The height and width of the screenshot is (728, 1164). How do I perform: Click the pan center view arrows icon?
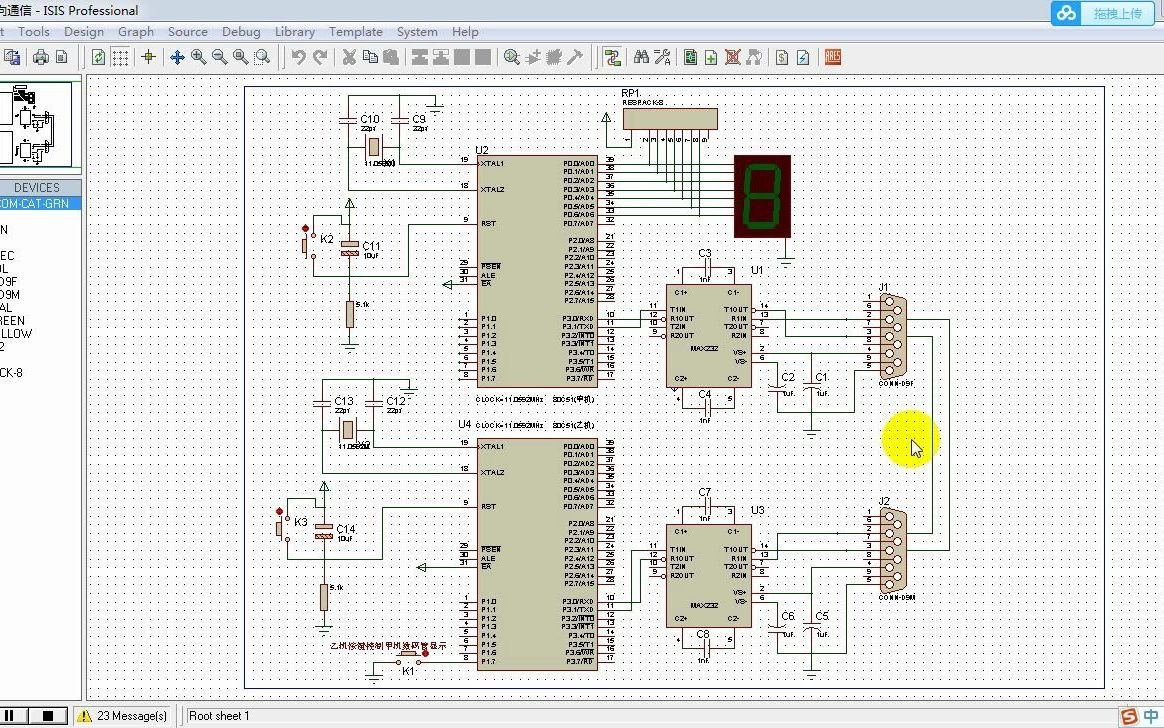pyautogui.click(x=177, y=57)
